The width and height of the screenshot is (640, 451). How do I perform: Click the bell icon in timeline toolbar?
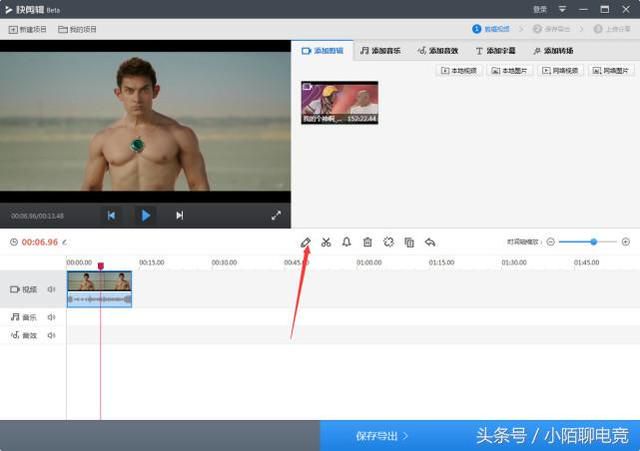(347, 242)
